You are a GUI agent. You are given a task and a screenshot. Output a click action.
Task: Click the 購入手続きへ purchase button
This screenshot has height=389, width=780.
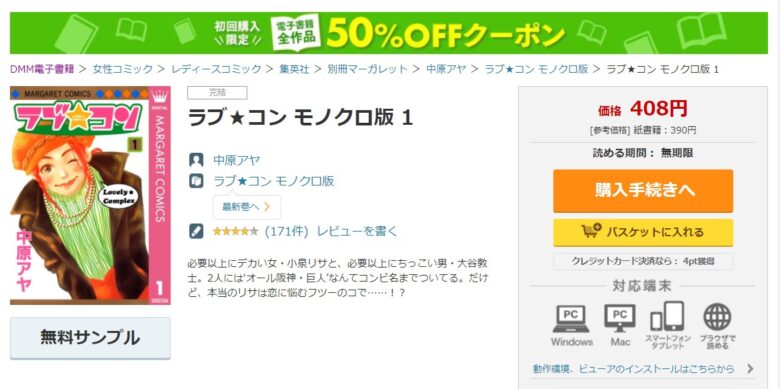[x=643, y=191]
